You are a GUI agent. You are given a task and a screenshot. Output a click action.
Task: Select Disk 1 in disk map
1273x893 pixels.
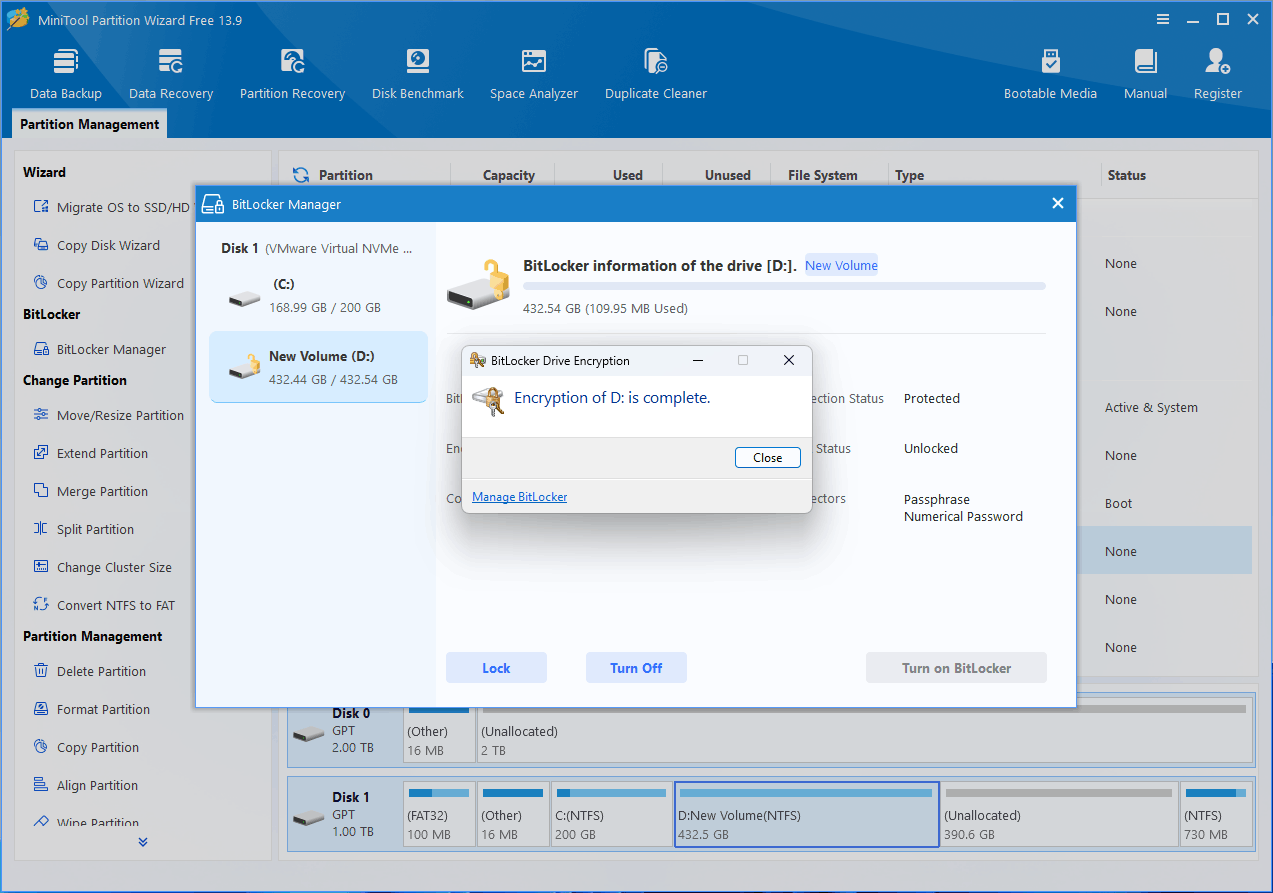pyautogui.click(x=345, y=814)
